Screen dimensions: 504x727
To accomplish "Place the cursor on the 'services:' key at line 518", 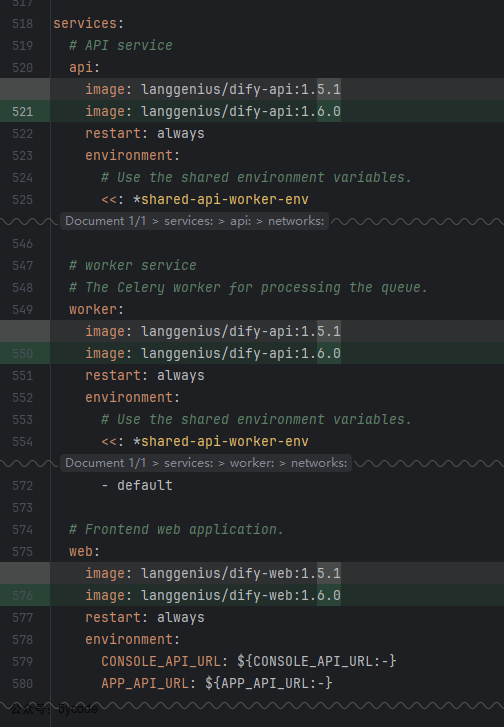I will click(89, 24).
